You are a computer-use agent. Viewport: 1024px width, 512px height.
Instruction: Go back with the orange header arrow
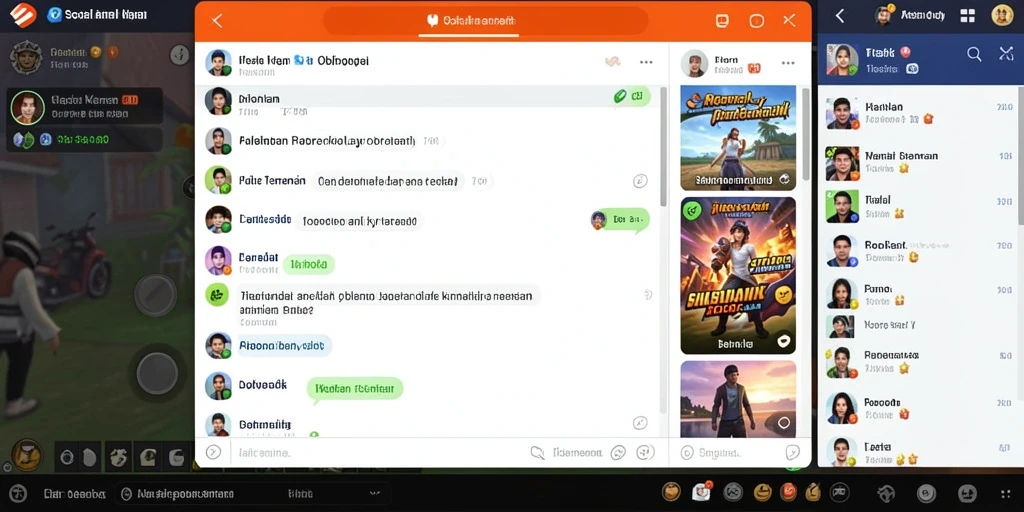coord(217,21)
